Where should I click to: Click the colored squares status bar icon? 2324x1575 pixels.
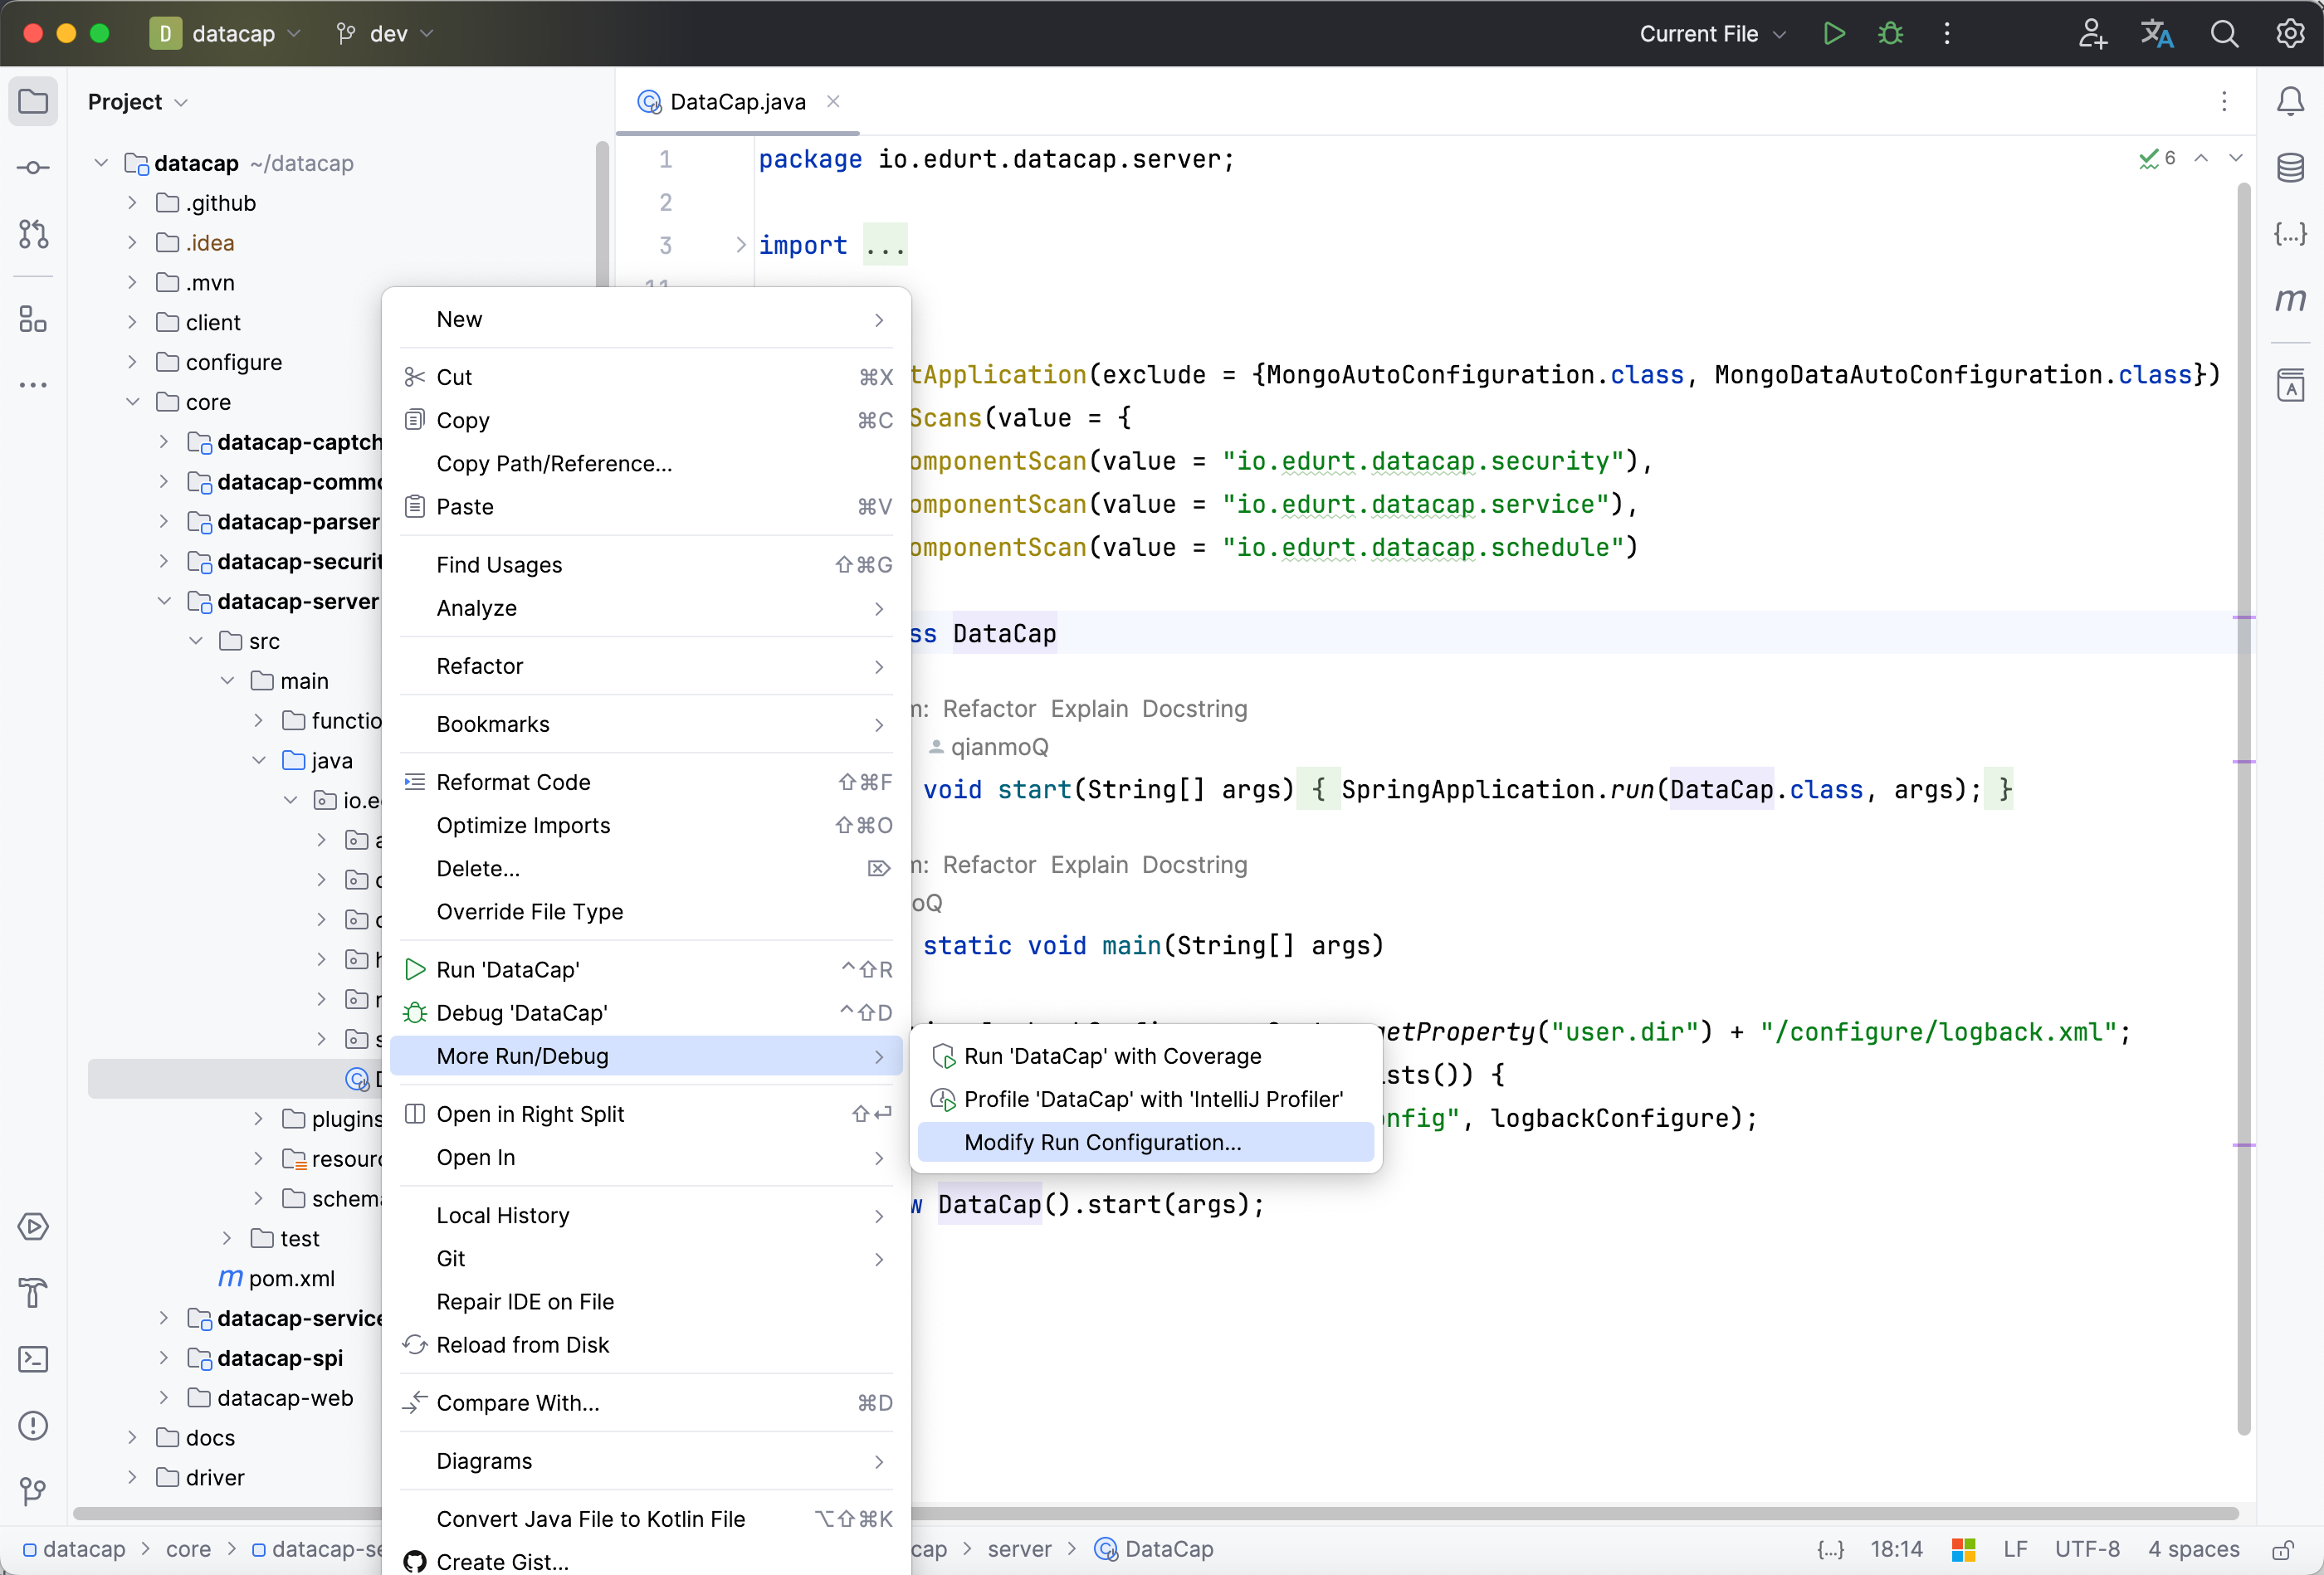[1963, 1550]
